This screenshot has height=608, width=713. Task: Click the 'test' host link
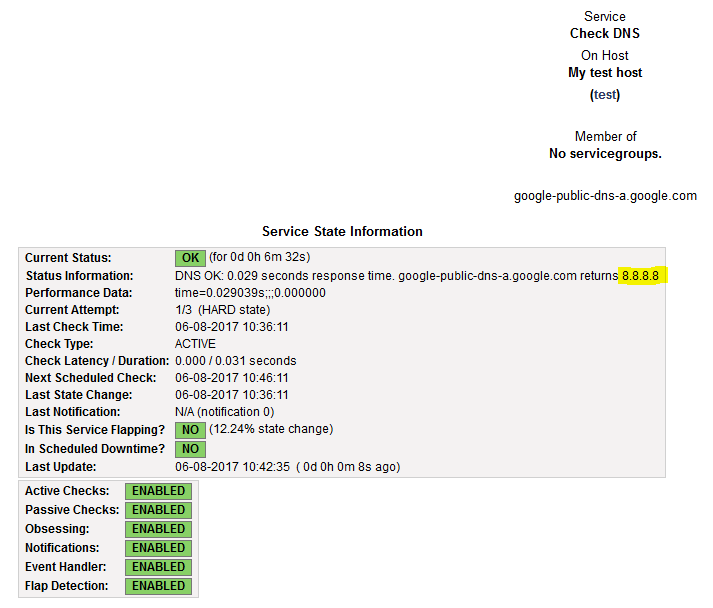[605, 95]
